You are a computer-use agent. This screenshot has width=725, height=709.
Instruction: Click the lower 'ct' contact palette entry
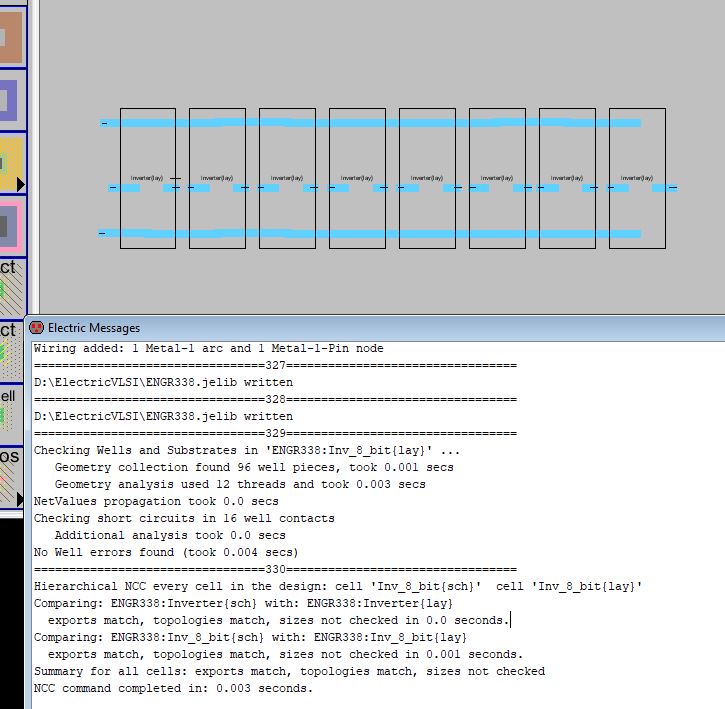click(11, 347)
